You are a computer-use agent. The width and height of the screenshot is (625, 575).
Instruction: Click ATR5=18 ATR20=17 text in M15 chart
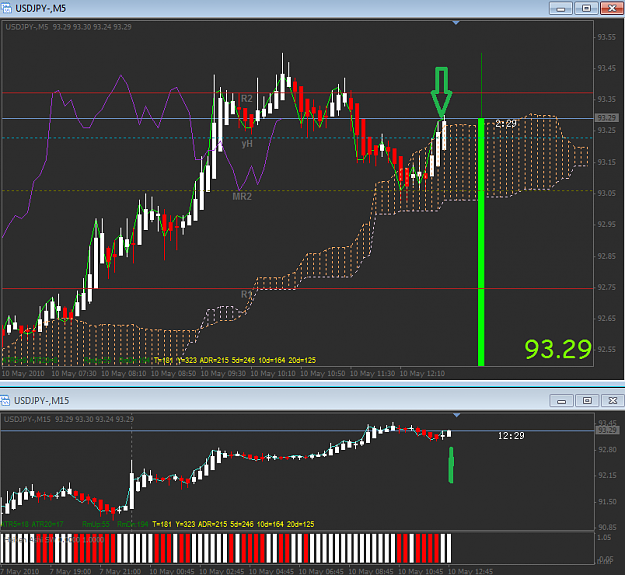[x=32, y=524]
